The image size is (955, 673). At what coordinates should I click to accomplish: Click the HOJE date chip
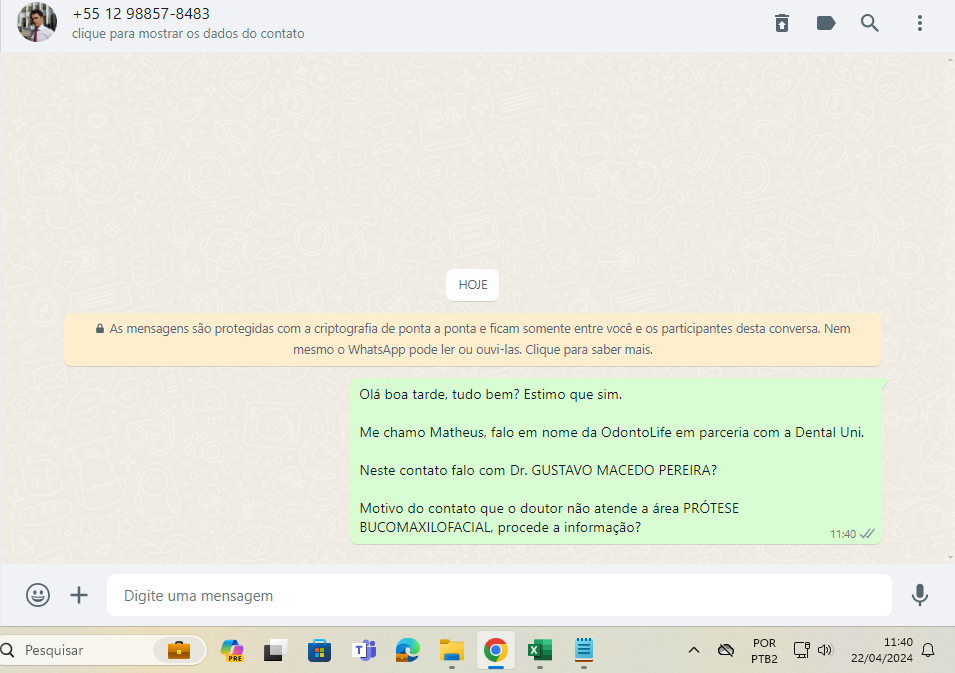click(x=473, y=284)
